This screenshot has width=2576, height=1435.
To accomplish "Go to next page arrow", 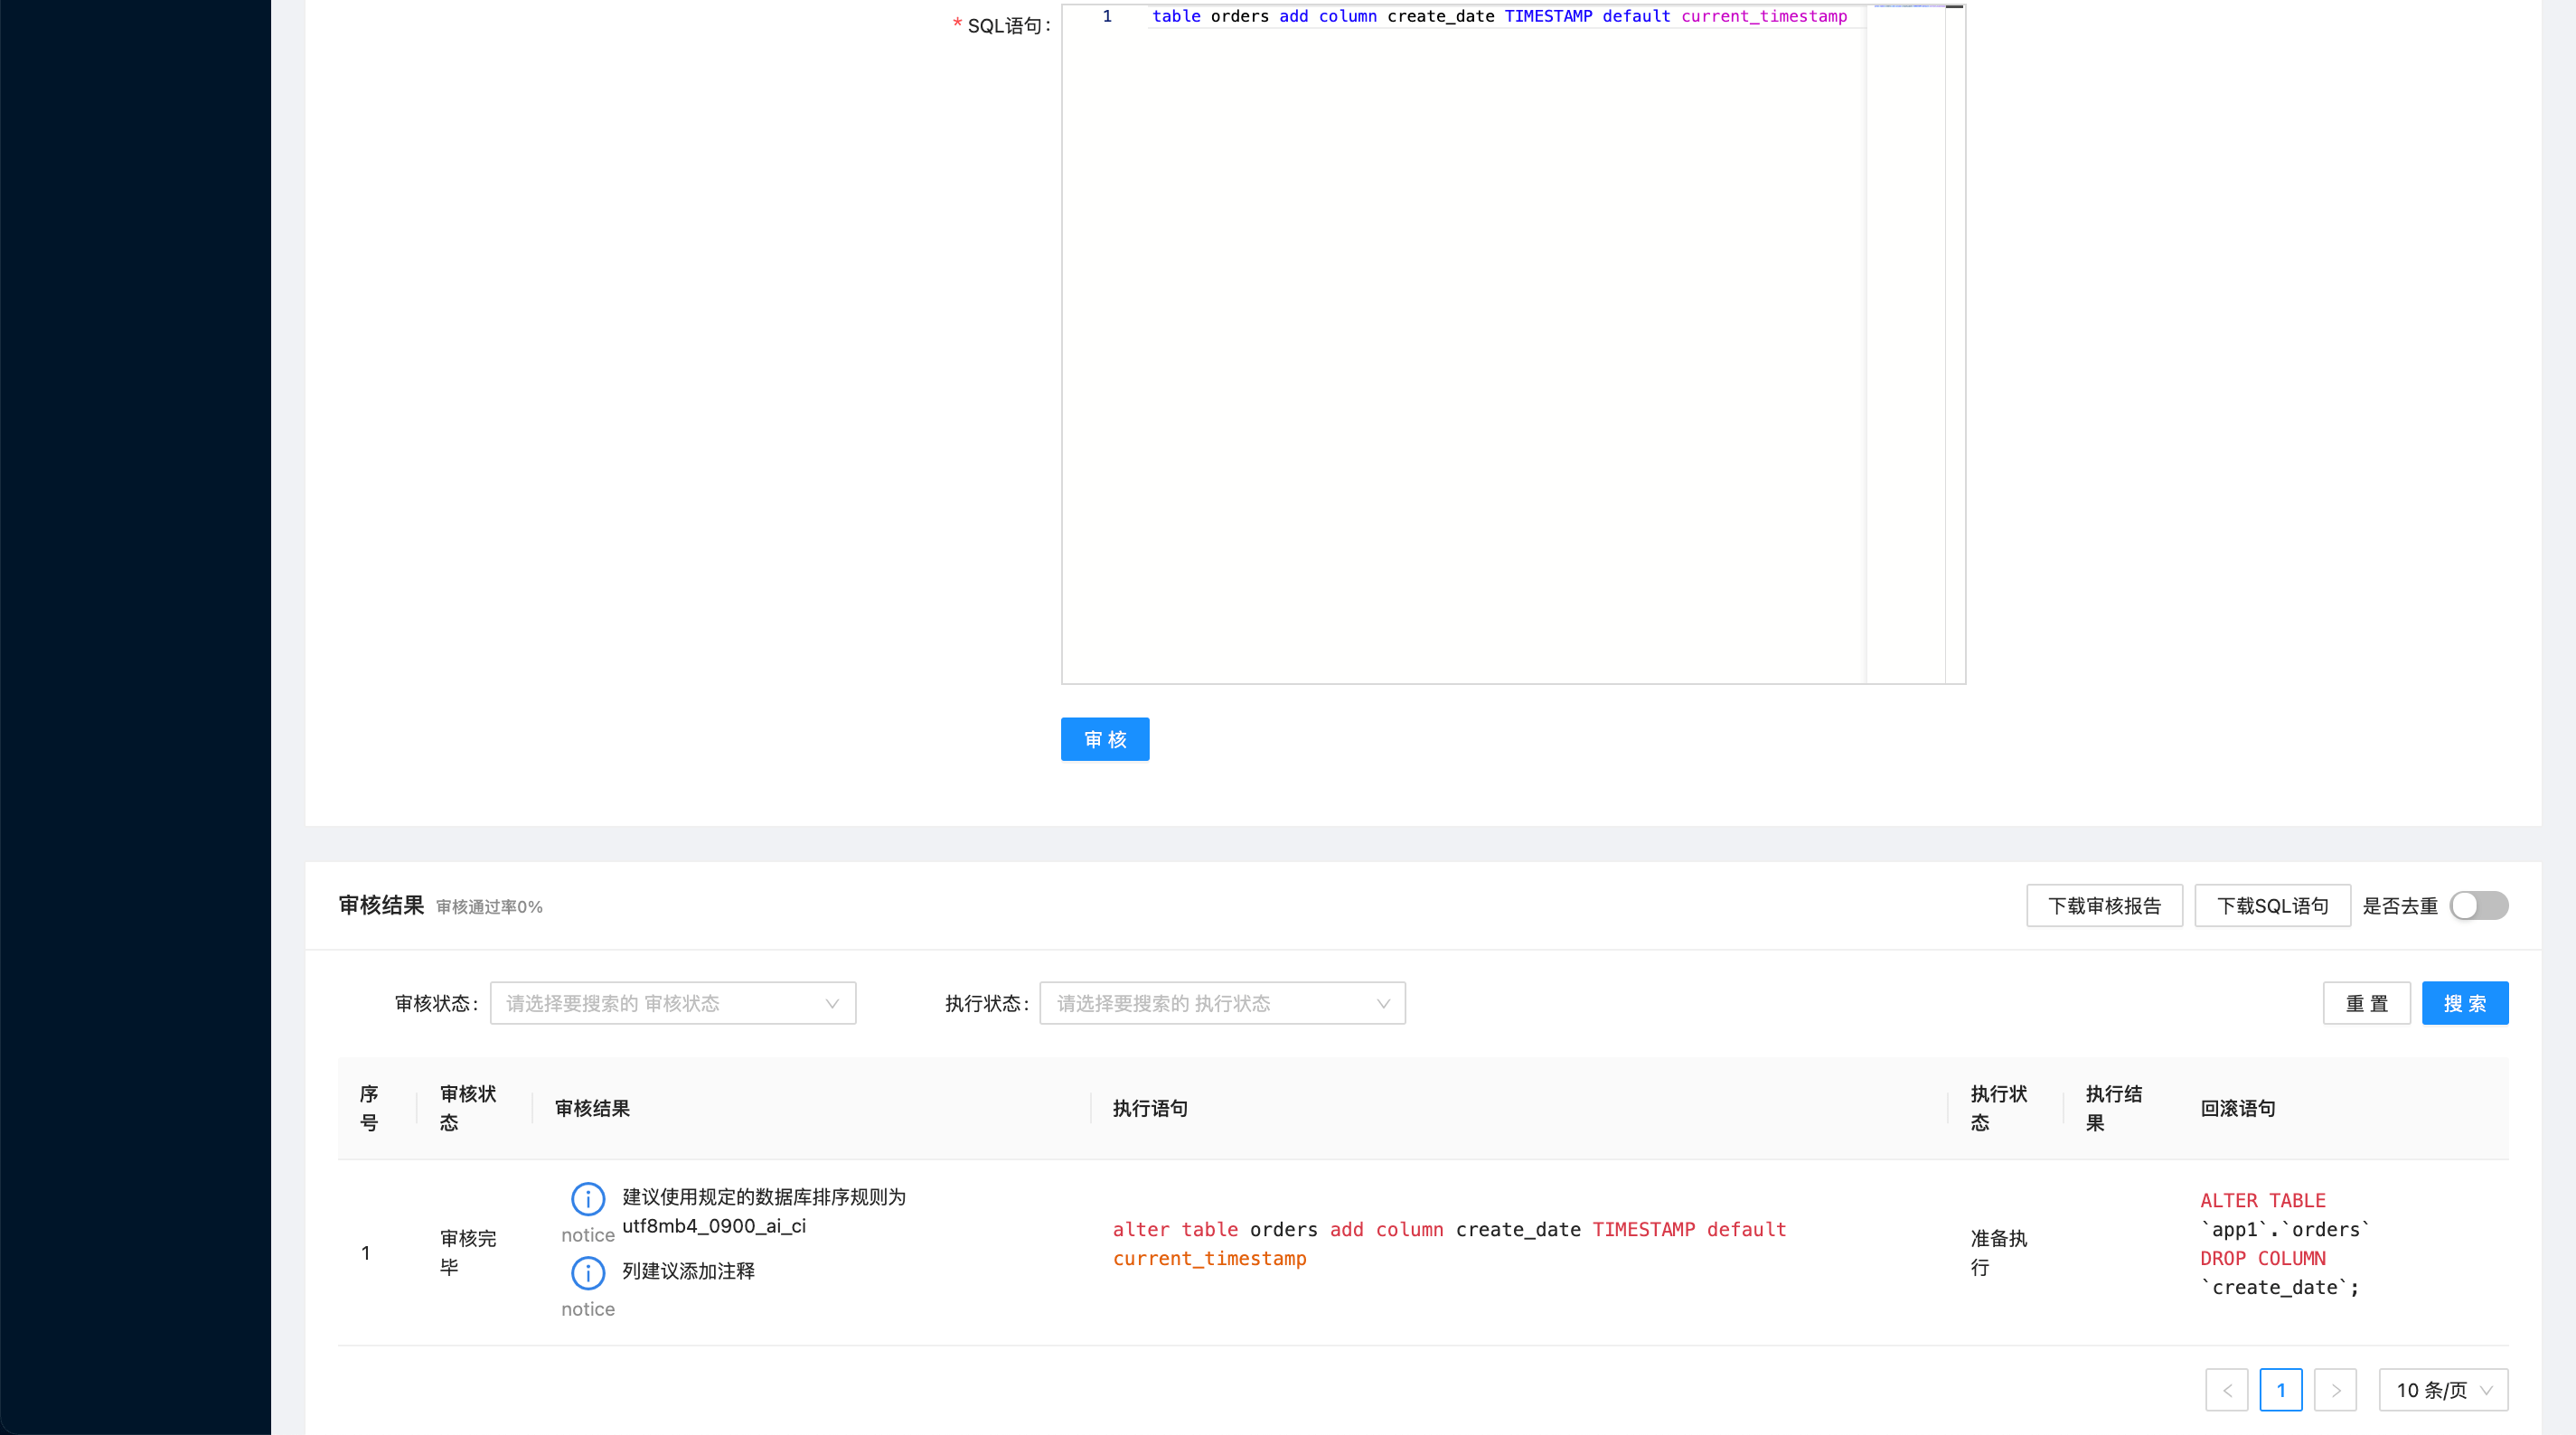I will click(x=2335, y=1390).
